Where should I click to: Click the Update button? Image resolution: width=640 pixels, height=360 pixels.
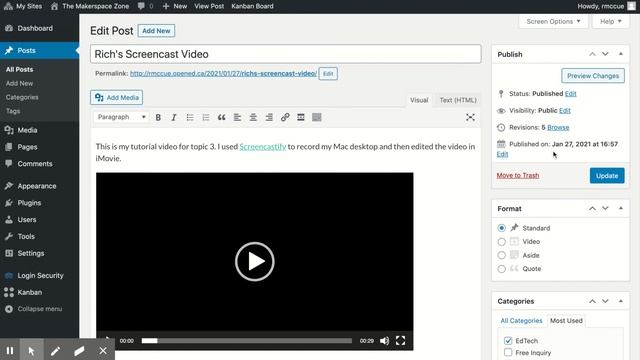(x=607, y=176)
